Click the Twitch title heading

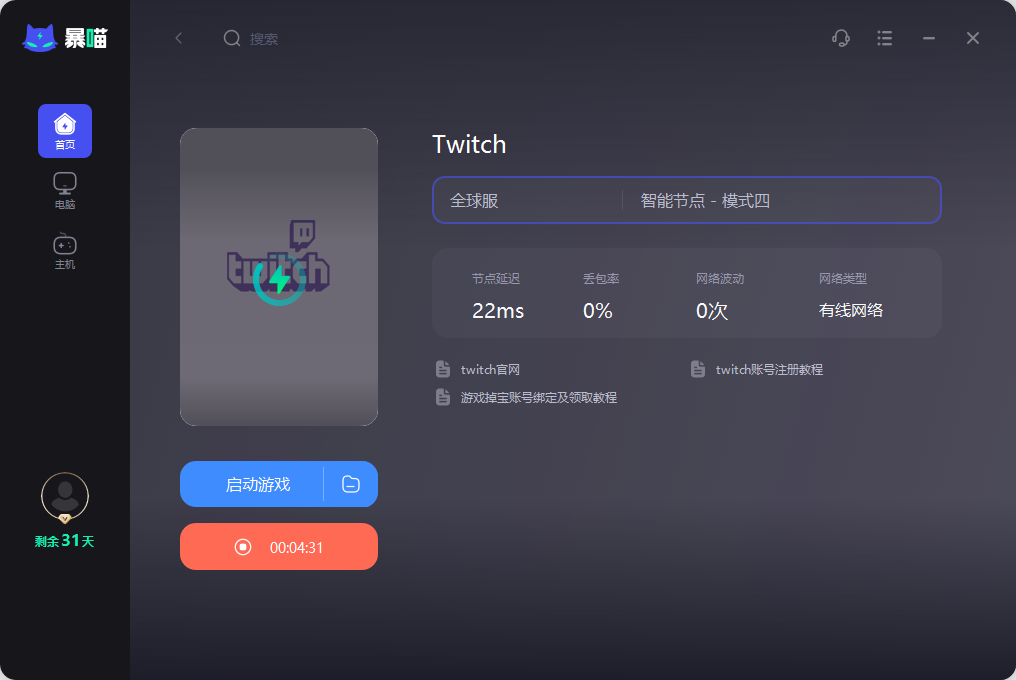tap(469, 145)
